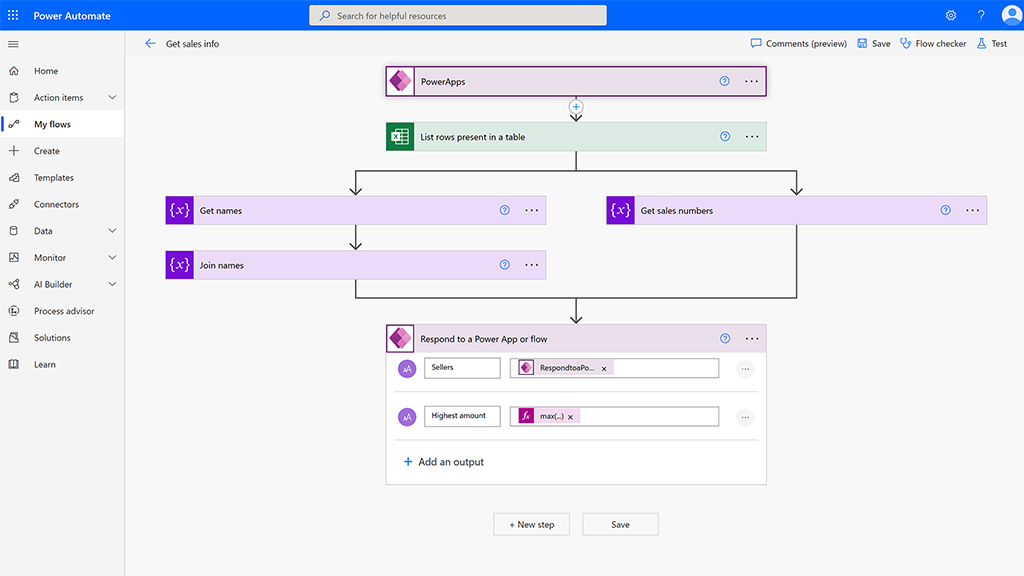Screen dimensions: 1024x576
Task: Open Create in the sidebar
Action: 62,151
